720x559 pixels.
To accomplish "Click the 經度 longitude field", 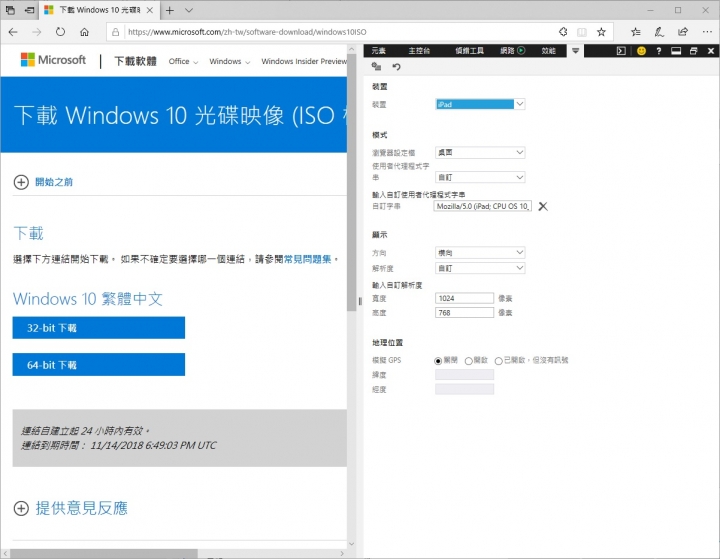I will click(x=464, y=389).
